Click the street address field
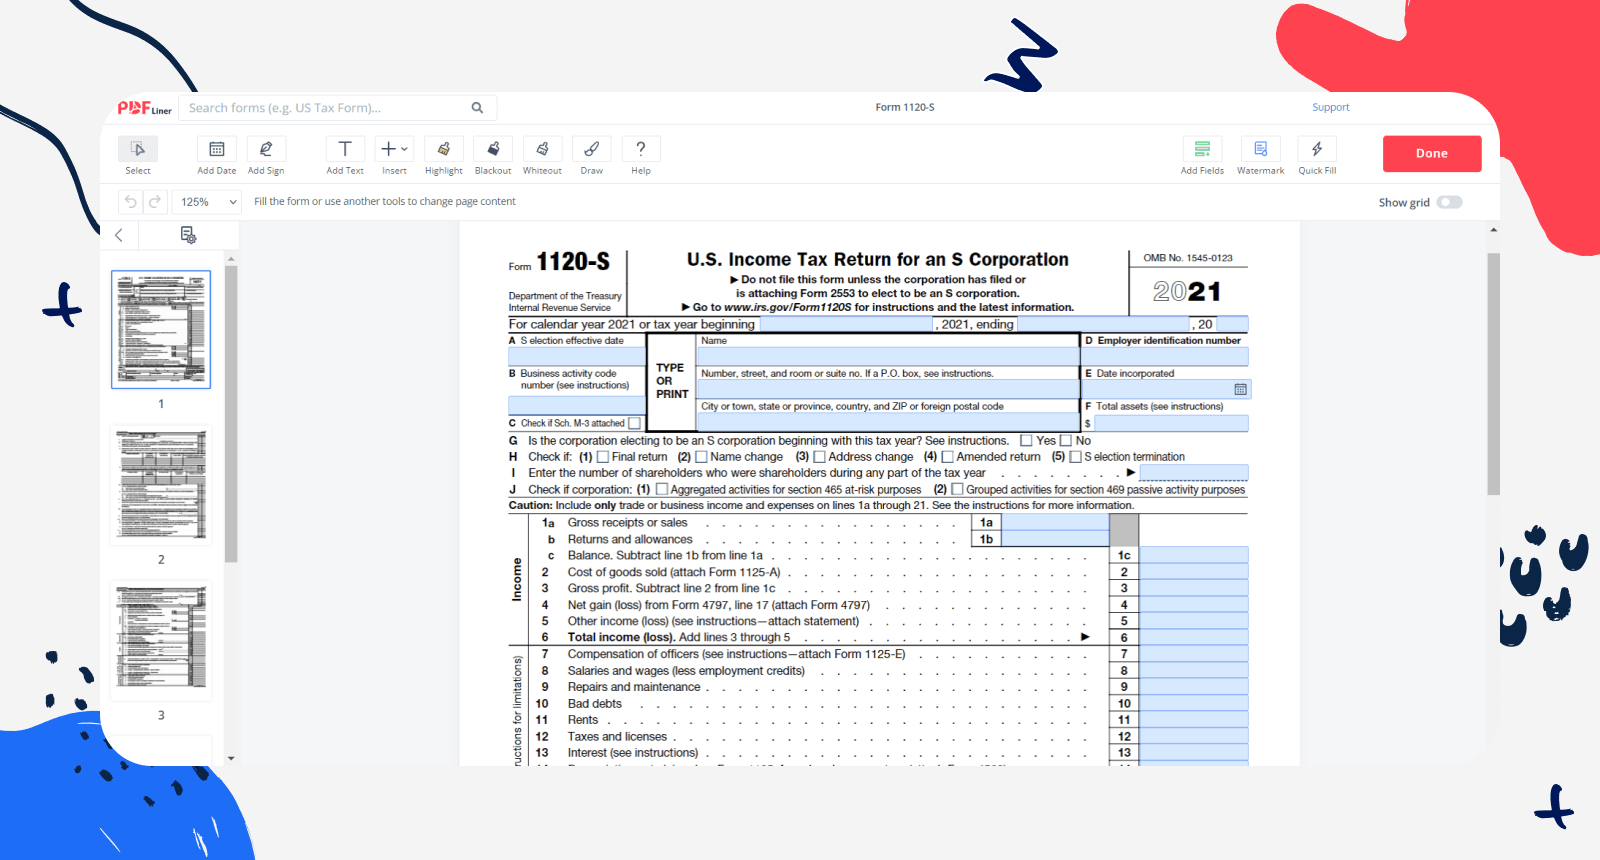This screenshot has height=860, width=1600. 888,389
